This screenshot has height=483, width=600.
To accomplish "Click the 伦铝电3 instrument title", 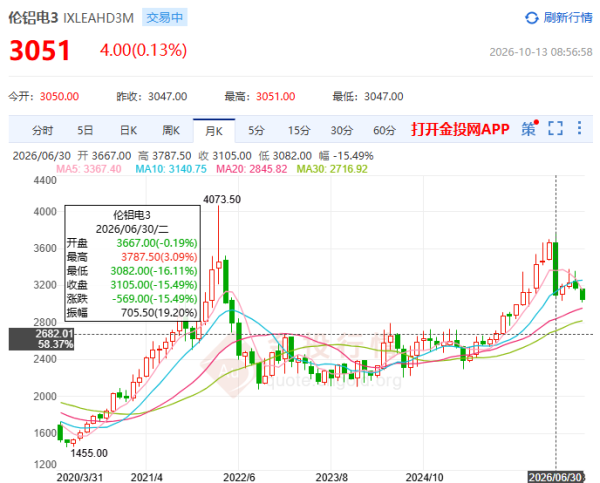I will tap(33, 18).
